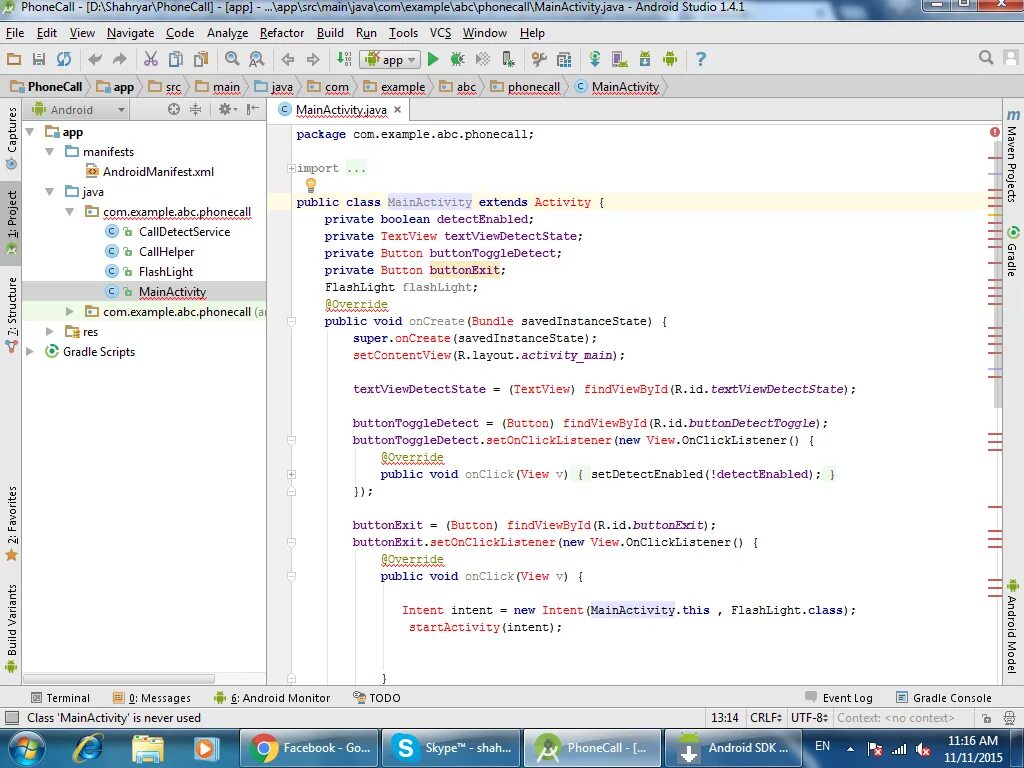The width and height of the screenshot is (1024, 768).
Task: Collapse the java folder node
Action: click(50, 192)
